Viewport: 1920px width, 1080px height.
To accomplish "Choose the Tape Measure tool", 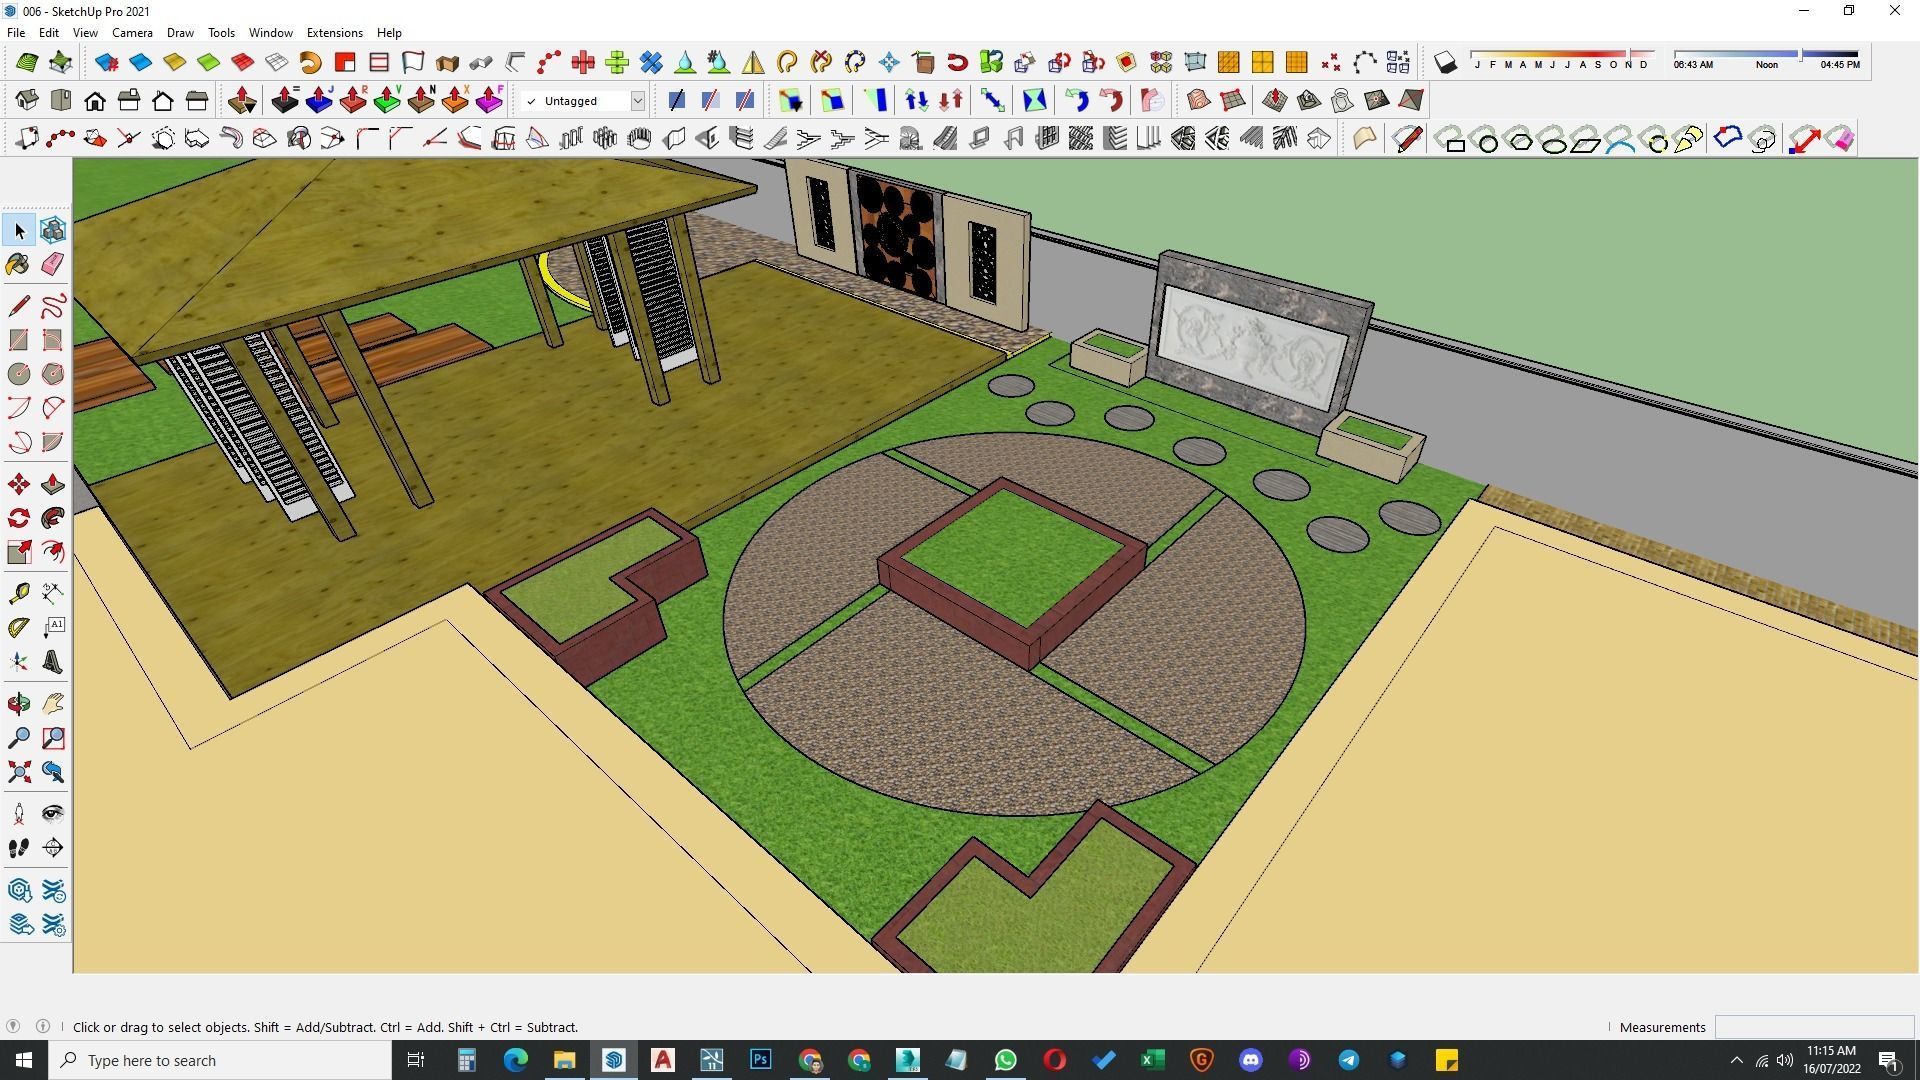I will (18, 594).
